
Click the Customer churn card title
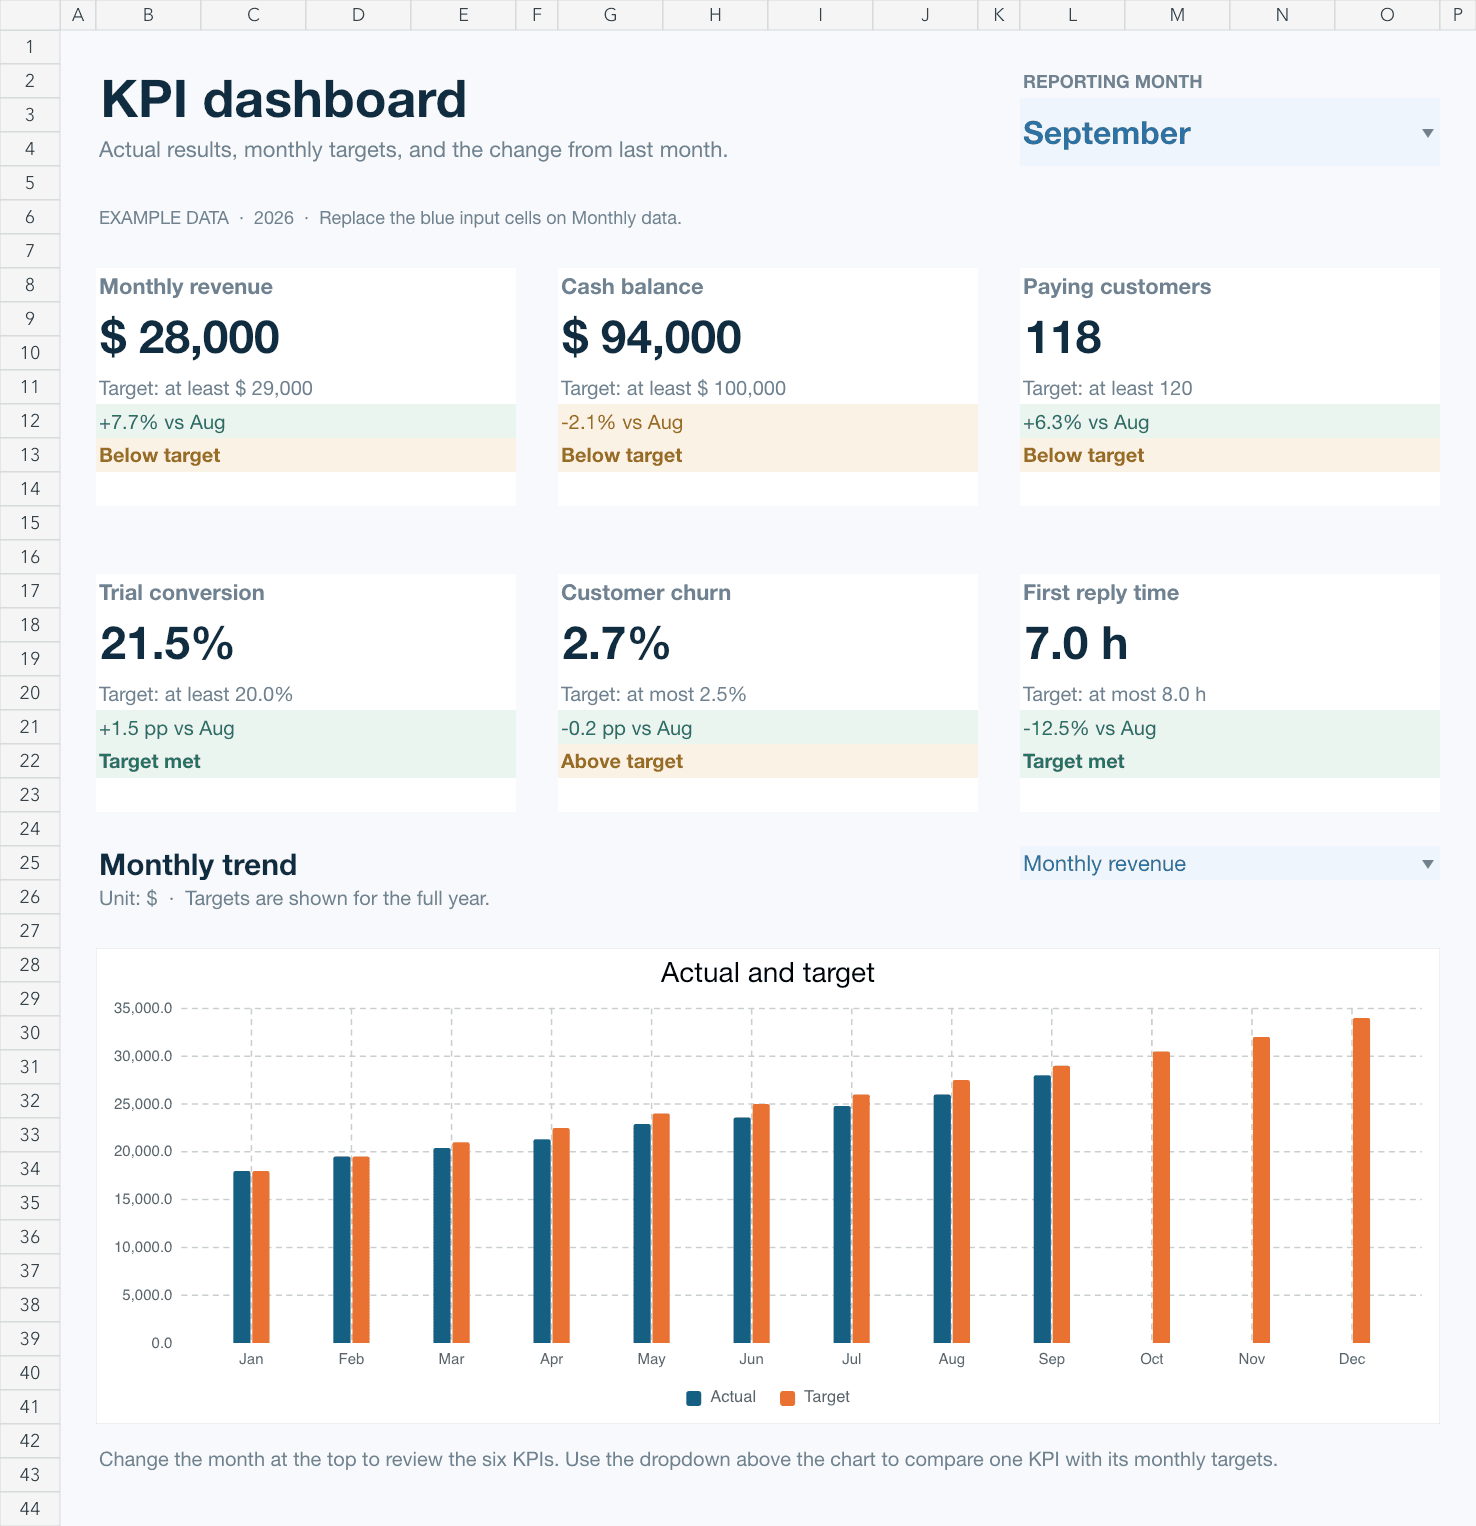point(646,593)
